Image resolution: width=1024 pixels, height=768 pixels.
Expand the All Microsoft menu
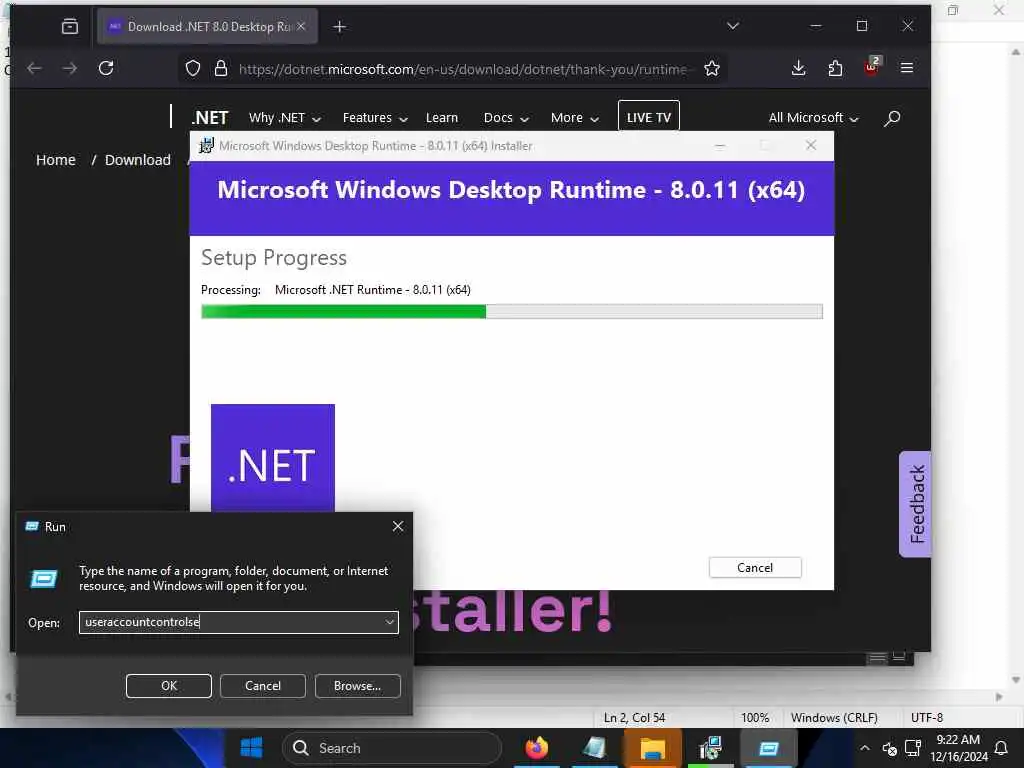(x=813, y=118)
